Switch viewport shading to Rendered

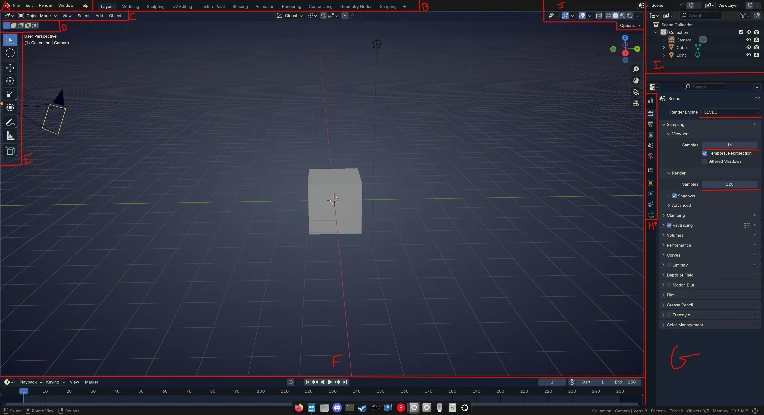pos(630,16)
